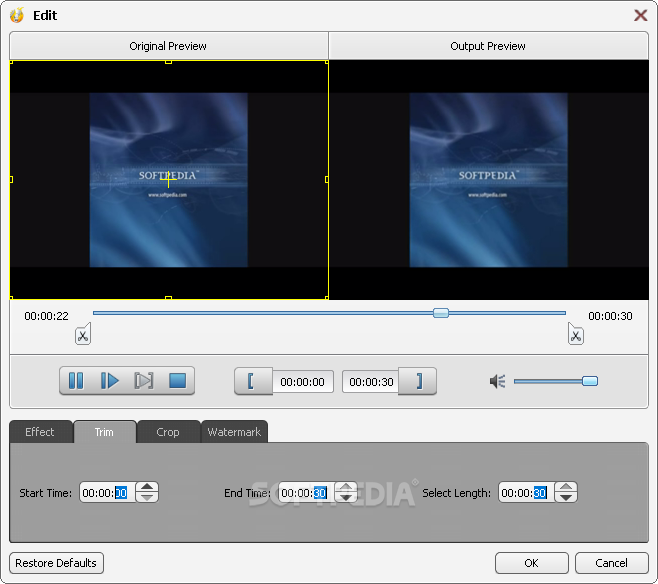The height and width of the screenshot is (584, 658).
Task: Increase Start Time with up arrow
Action: tap(147, 487)
